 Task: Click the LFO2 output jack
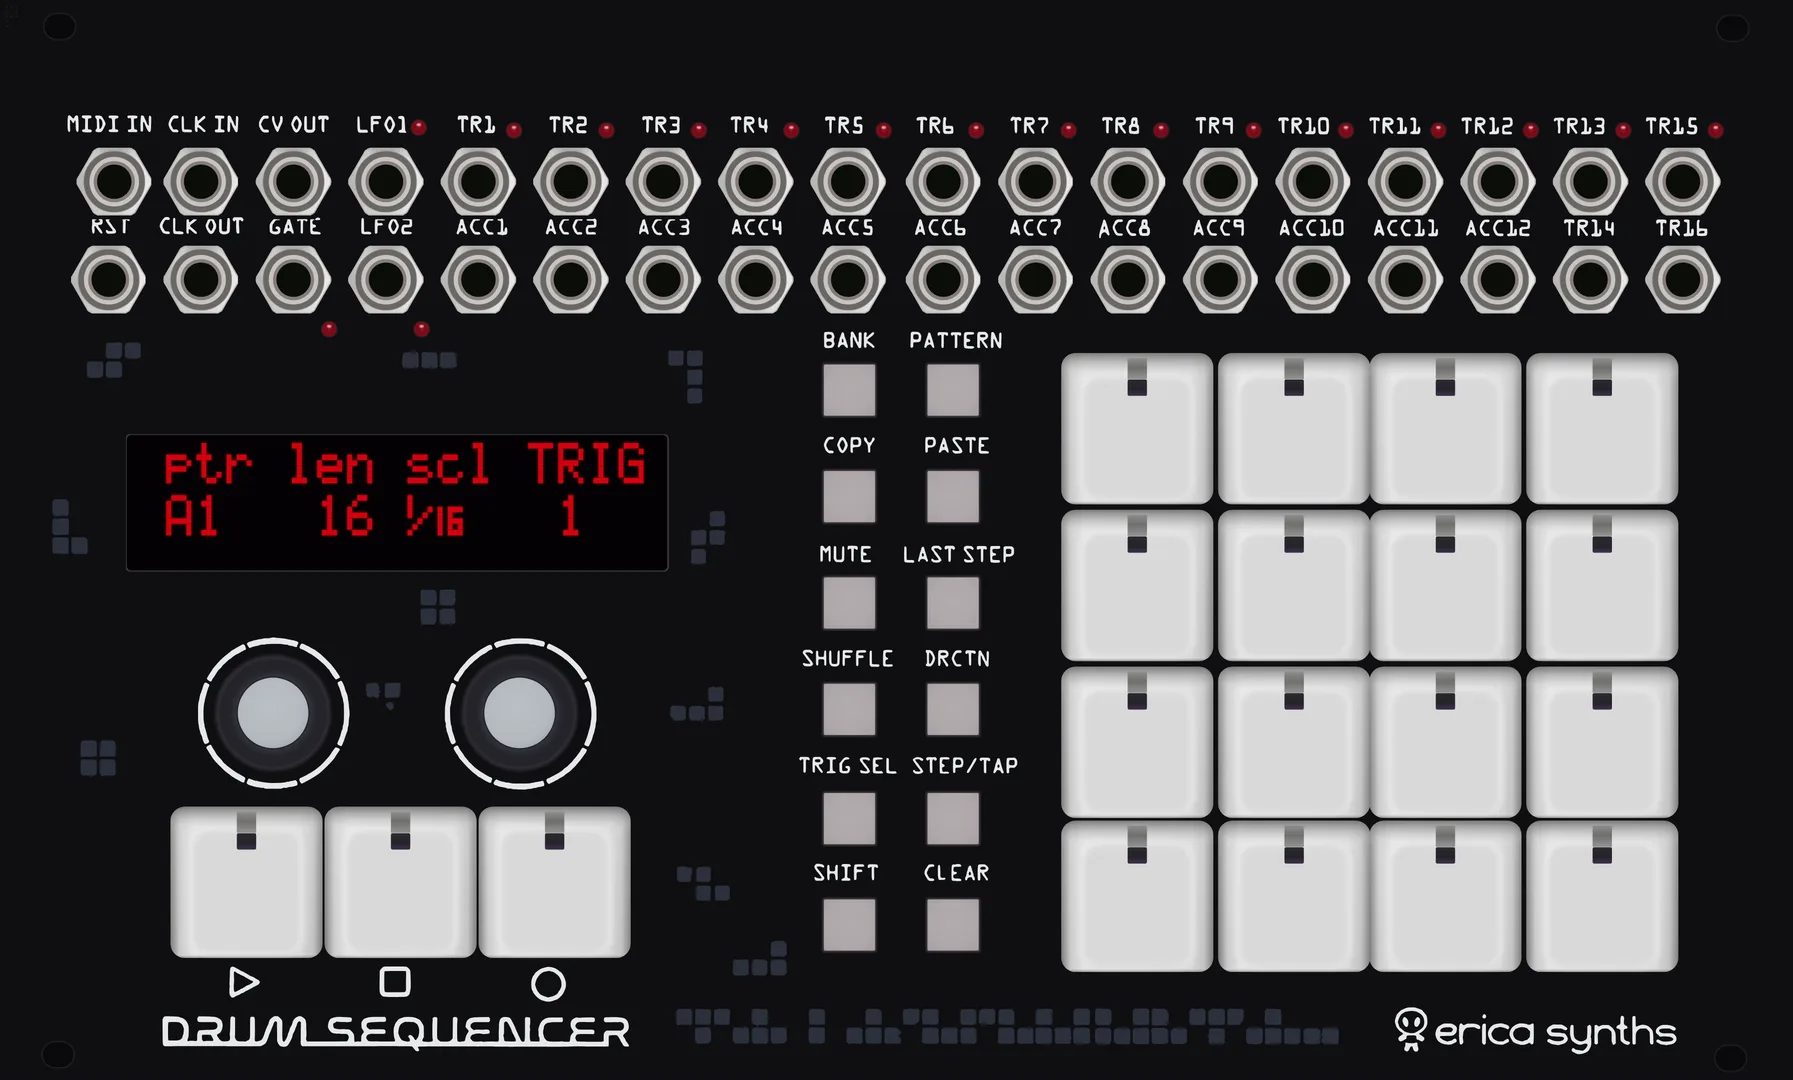click(x=386, y=280)
